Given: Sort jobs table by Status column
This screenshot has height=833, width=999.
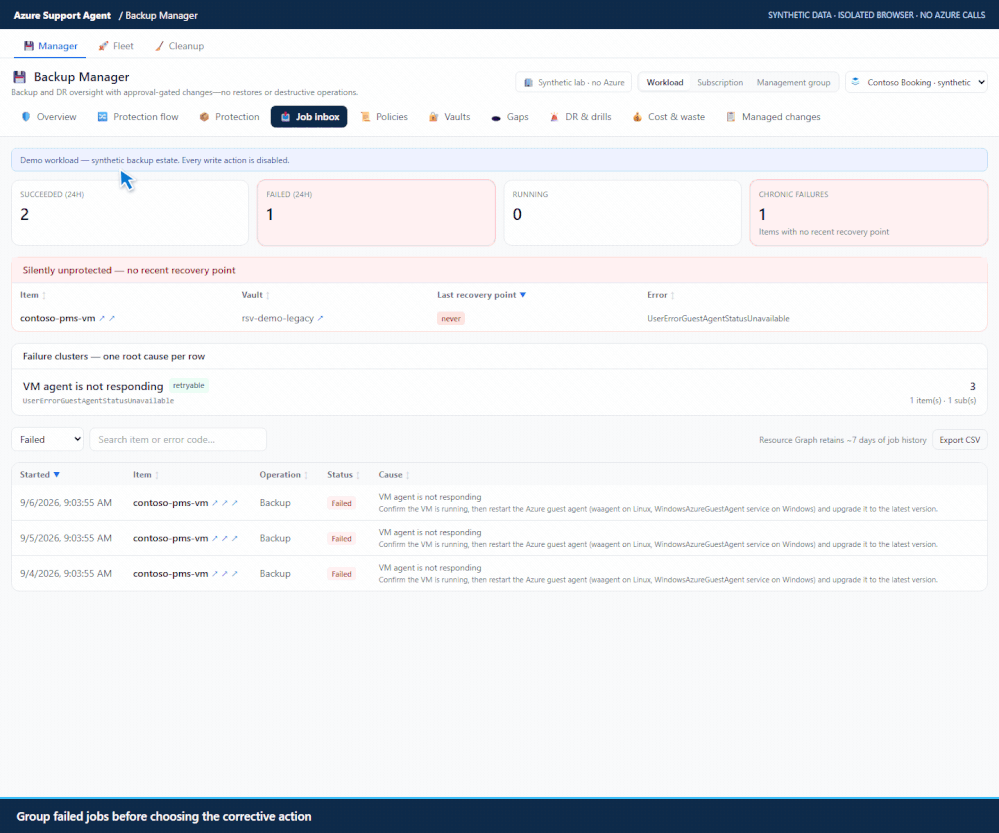Looking at the screenshot, I should click(x=343, y=475).
